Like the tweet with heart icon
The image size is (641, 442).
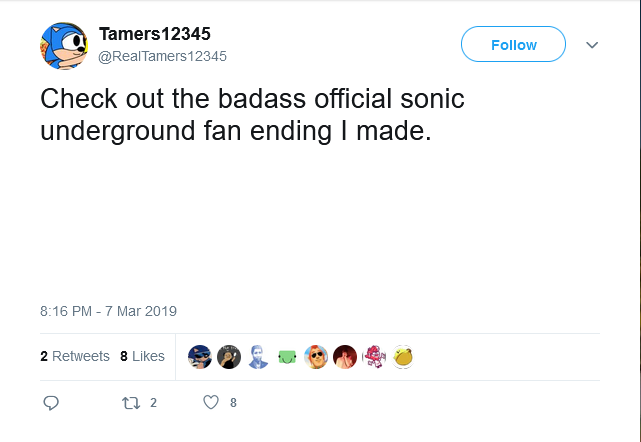[x=210, y=403]
